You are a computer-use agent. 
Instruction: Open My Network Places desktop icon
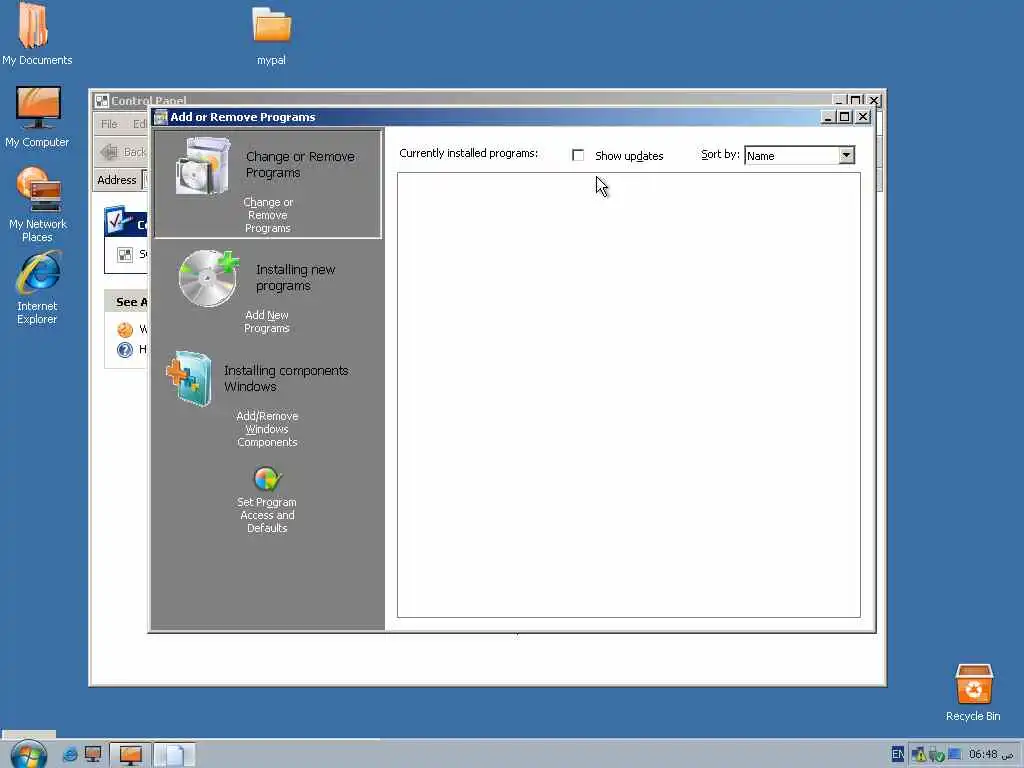pyautogui.click(x=39, y=189)
